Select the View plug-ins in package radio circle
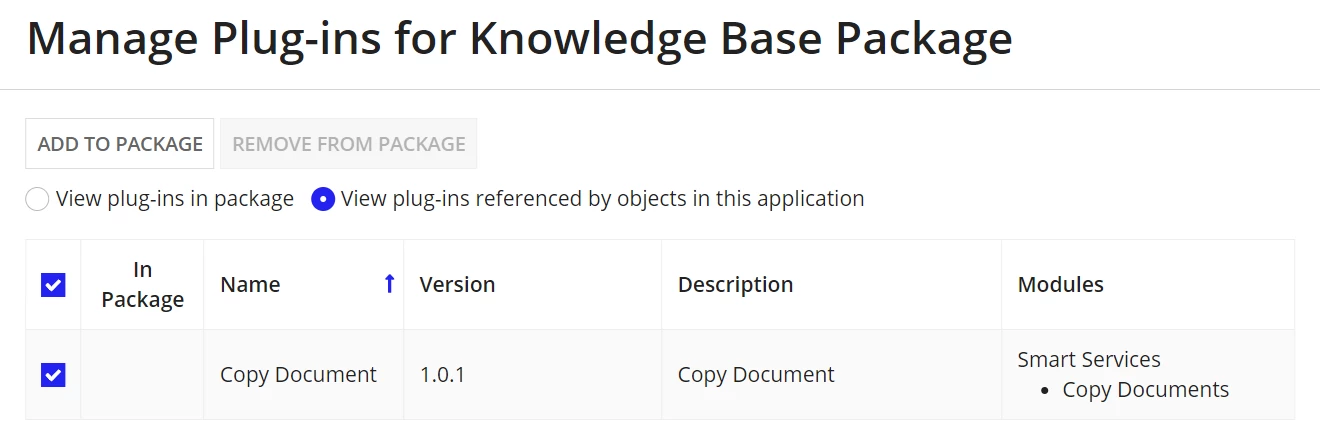1320x432 pixels. pyautogui.click(x=37, y=199)
